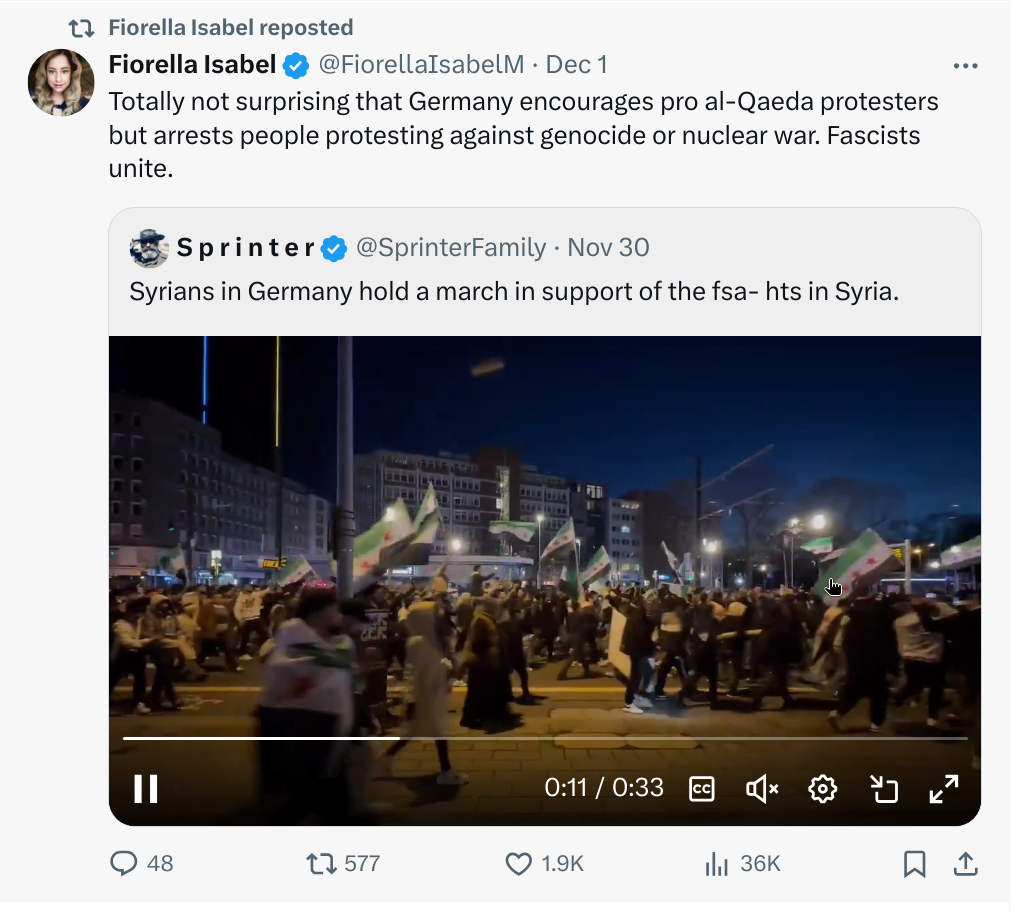Screen dimensions: 1014x911
Task: Click Sprinter's quoted post avatar
Action: point(149,248)
